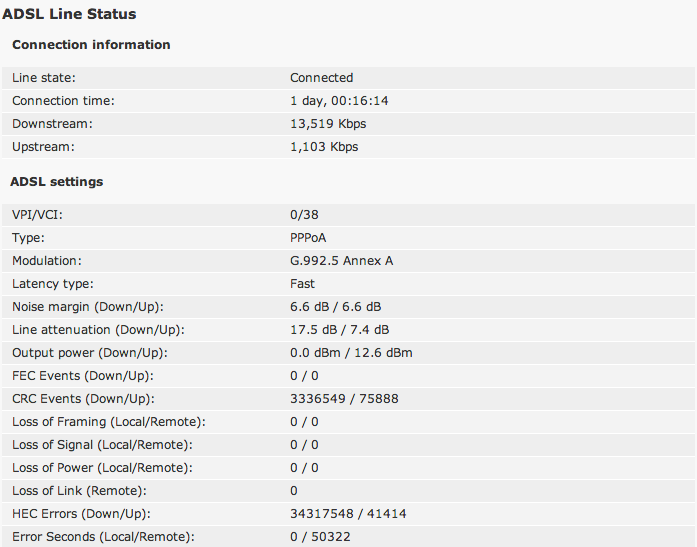
Task: Select the Connection information section title
Action: coord(91,44)
